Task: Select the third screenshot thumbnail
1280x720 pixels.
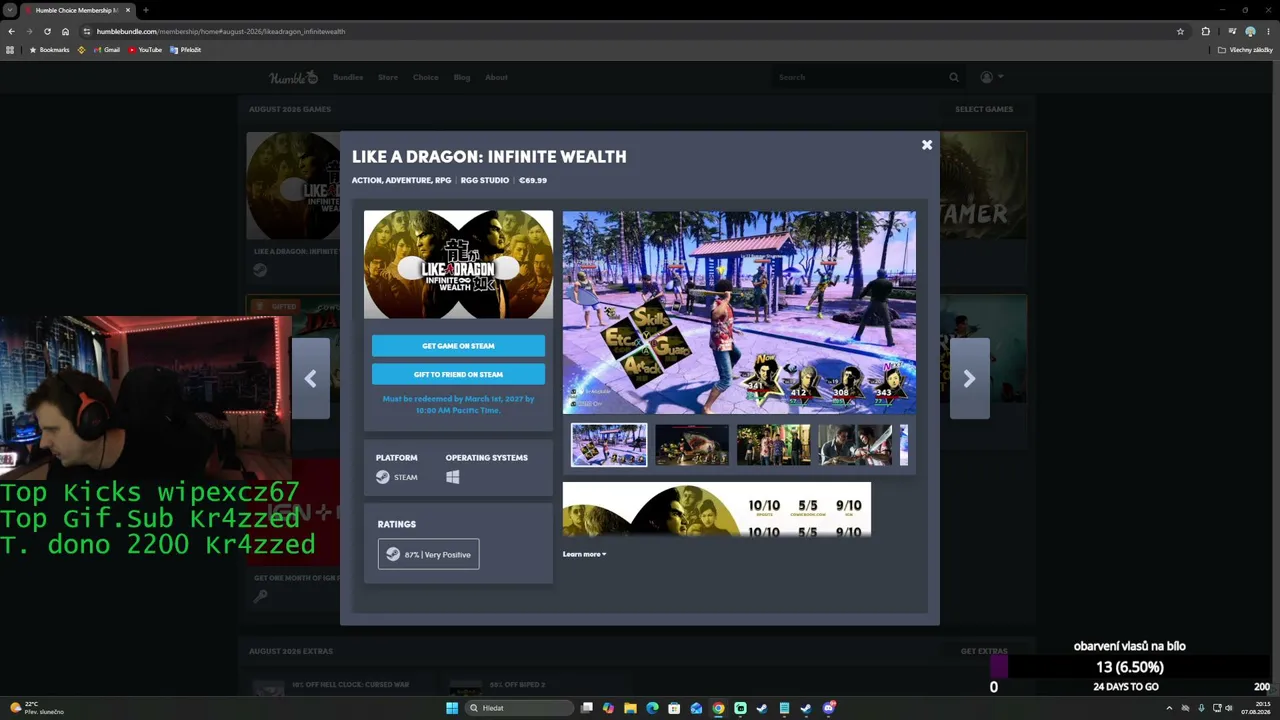Action: 774,445
